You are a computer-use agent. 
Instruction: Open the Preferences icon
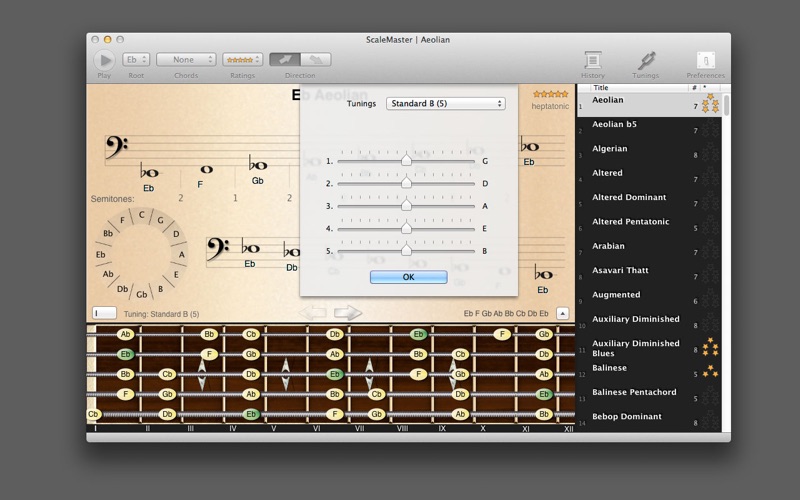706,60
